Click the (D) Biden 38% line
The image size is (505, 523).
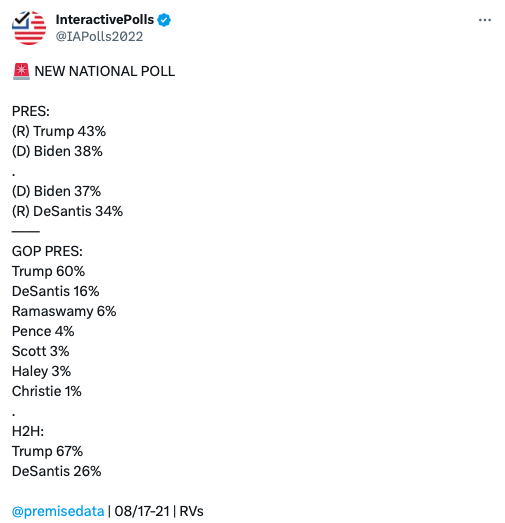[57, 151]
